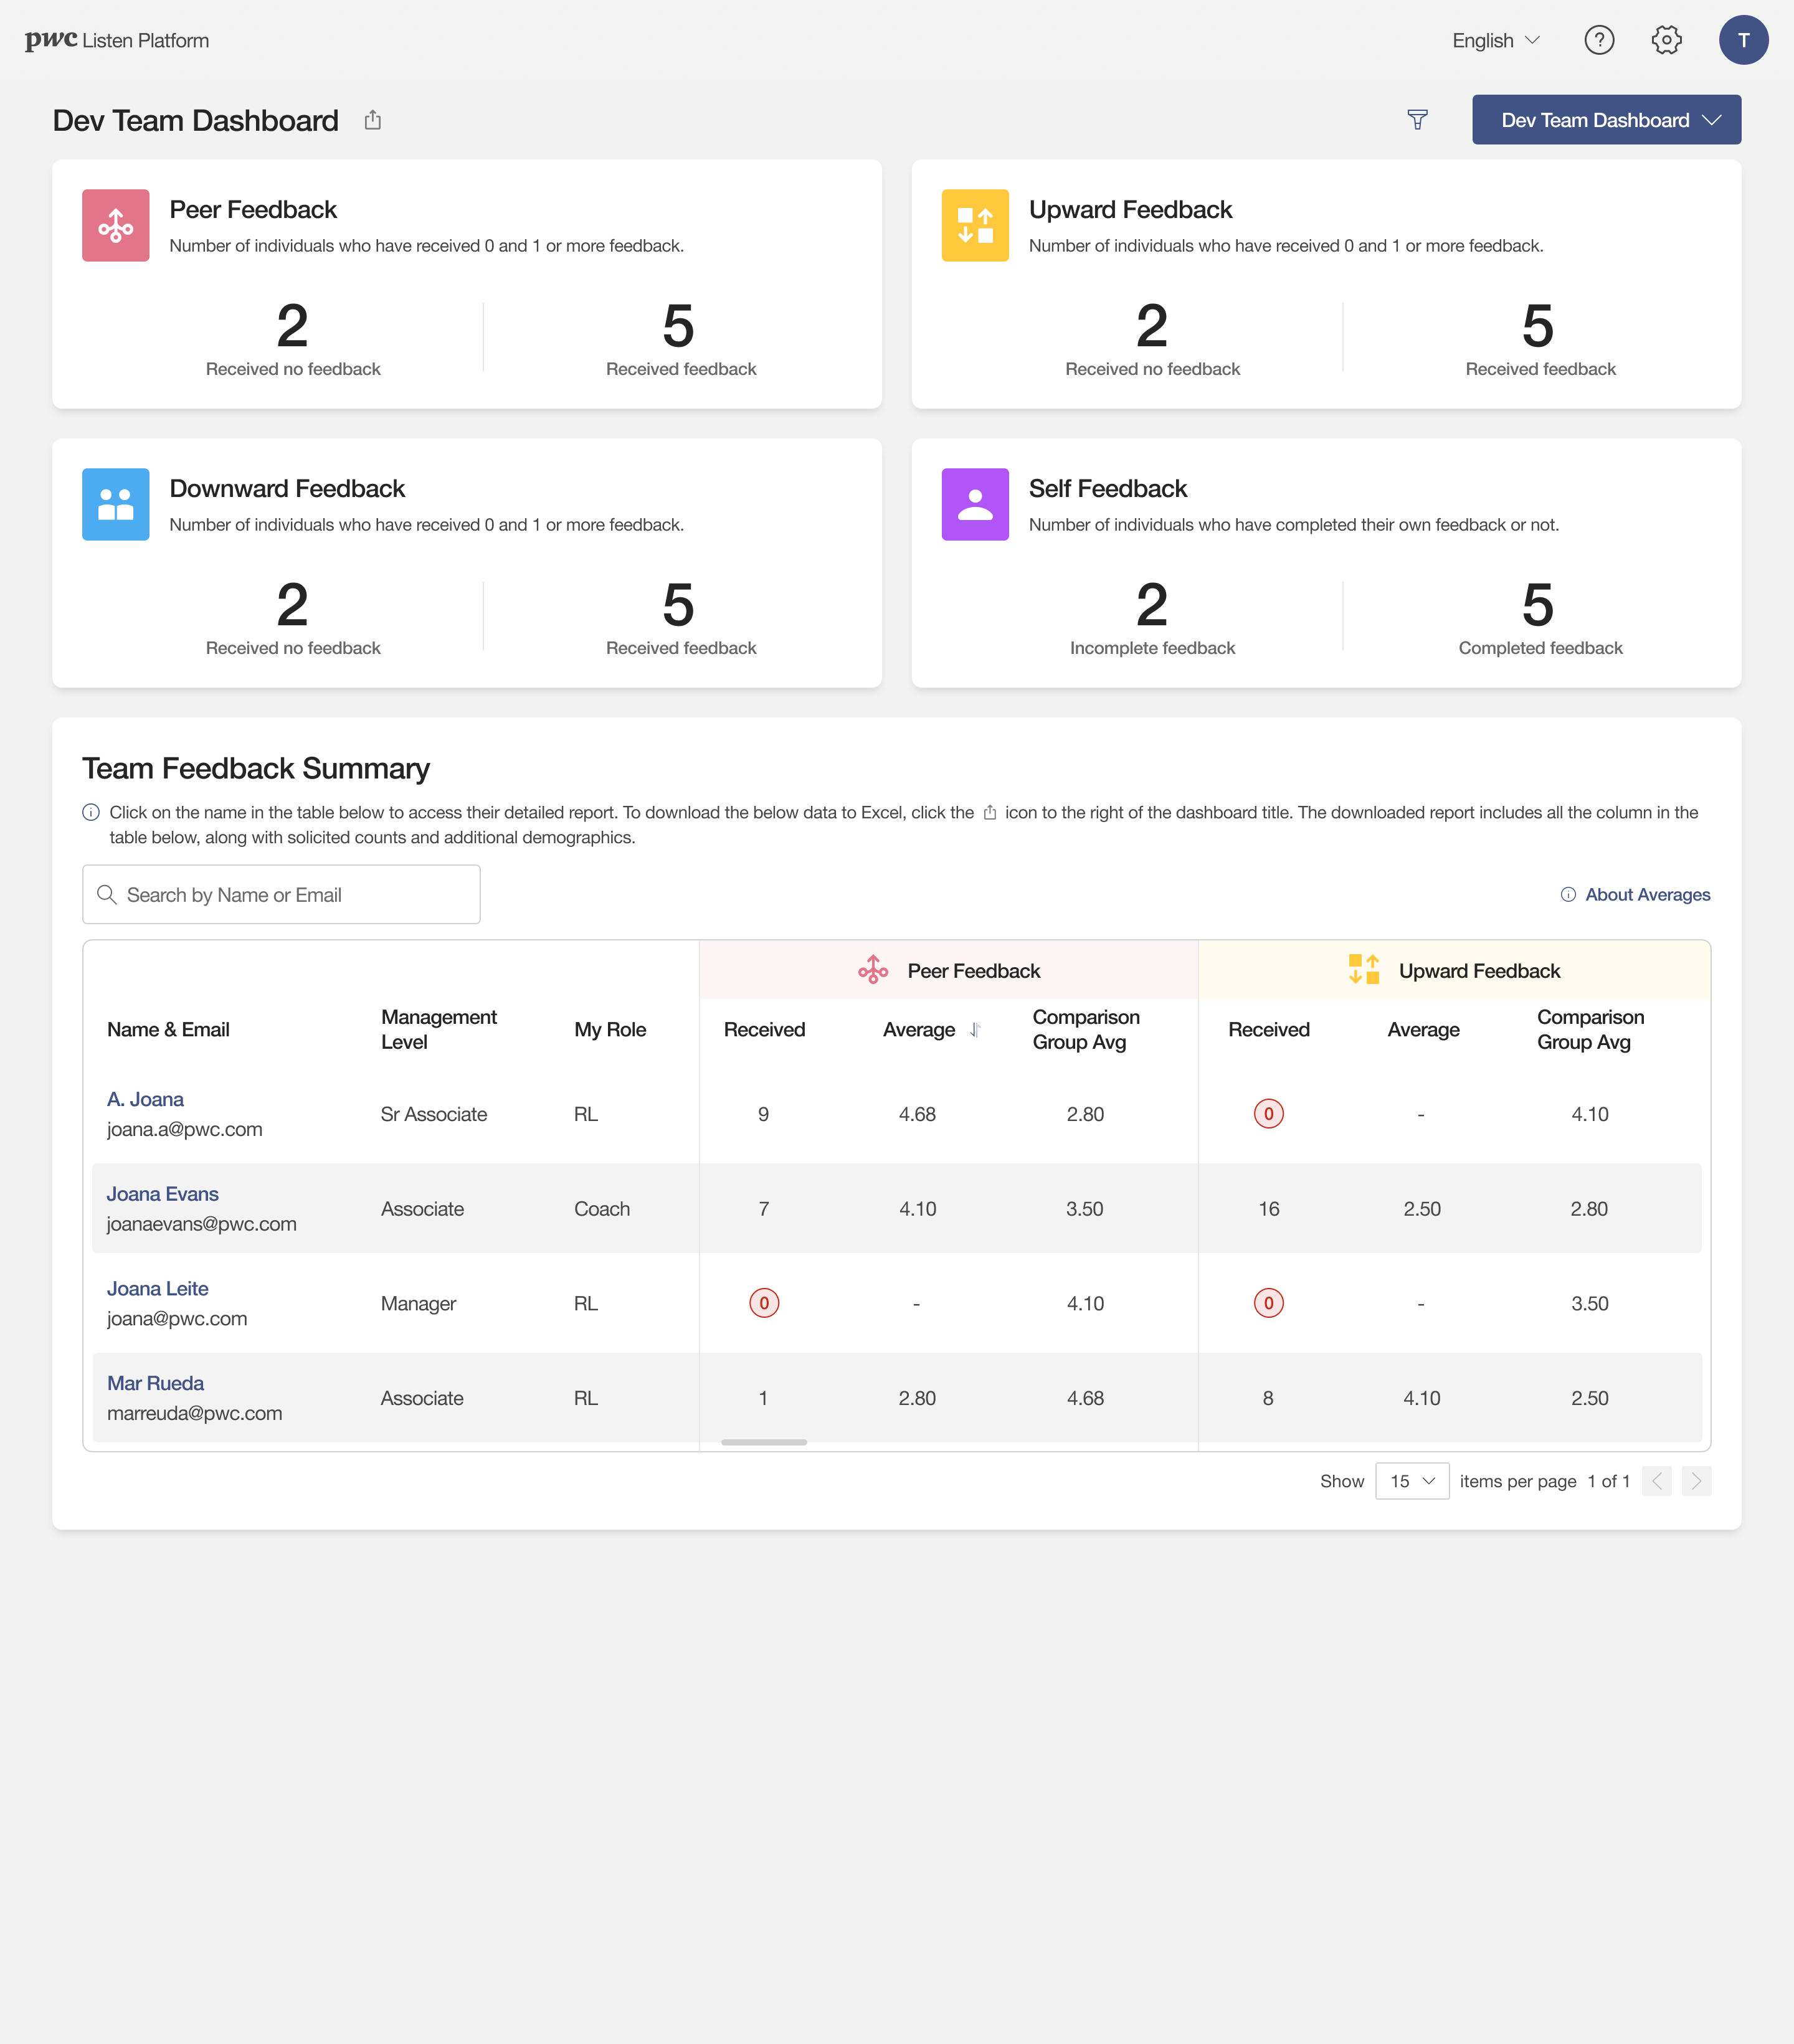Click Peer Feedback Comparison Group Avg header
1794x2044 pixels.
pyautogui.click(x=1086, y=1029)
